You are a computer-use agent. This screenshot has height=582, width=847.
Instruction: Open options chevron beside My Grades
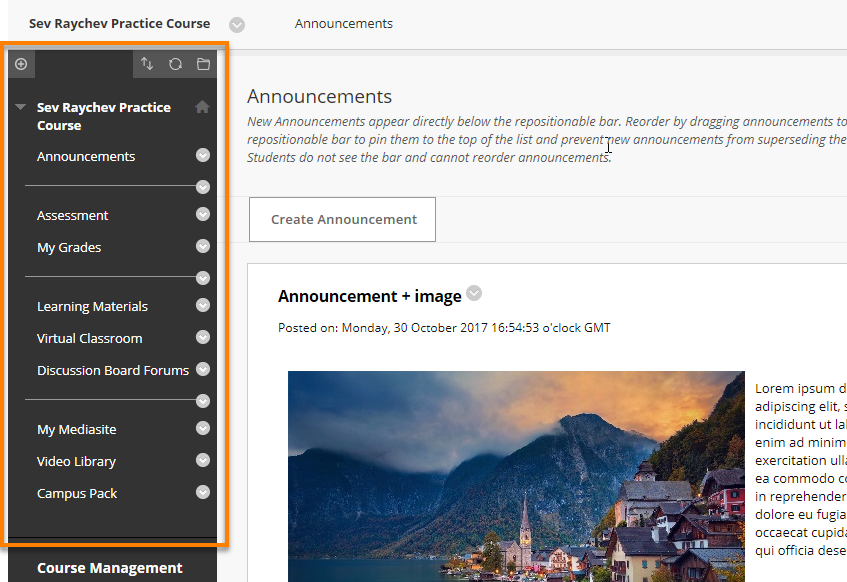coord(203,246)
